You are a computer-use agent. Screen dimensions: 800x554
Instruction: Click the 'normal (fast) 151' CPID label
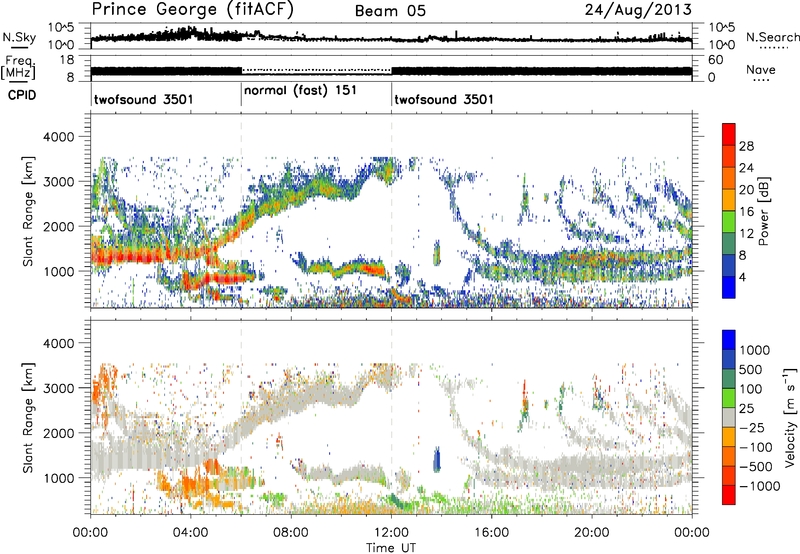300,91
